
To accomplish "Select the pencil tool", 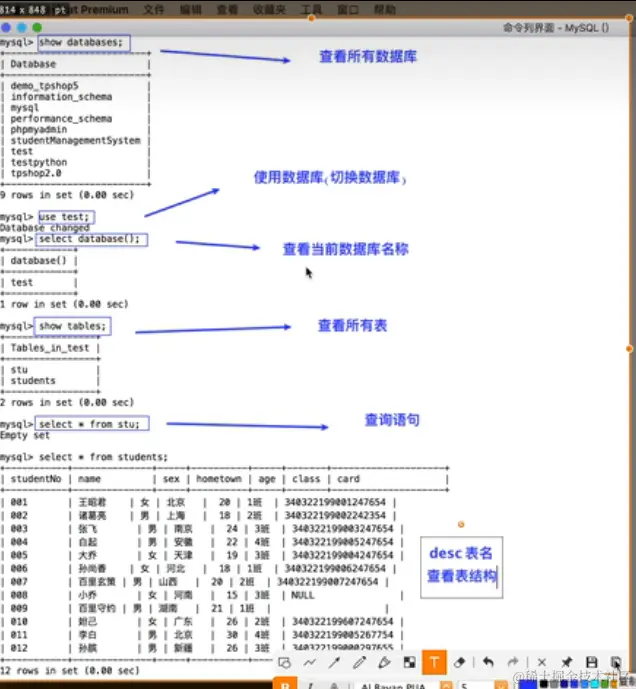I will click(x=360, y=662).
